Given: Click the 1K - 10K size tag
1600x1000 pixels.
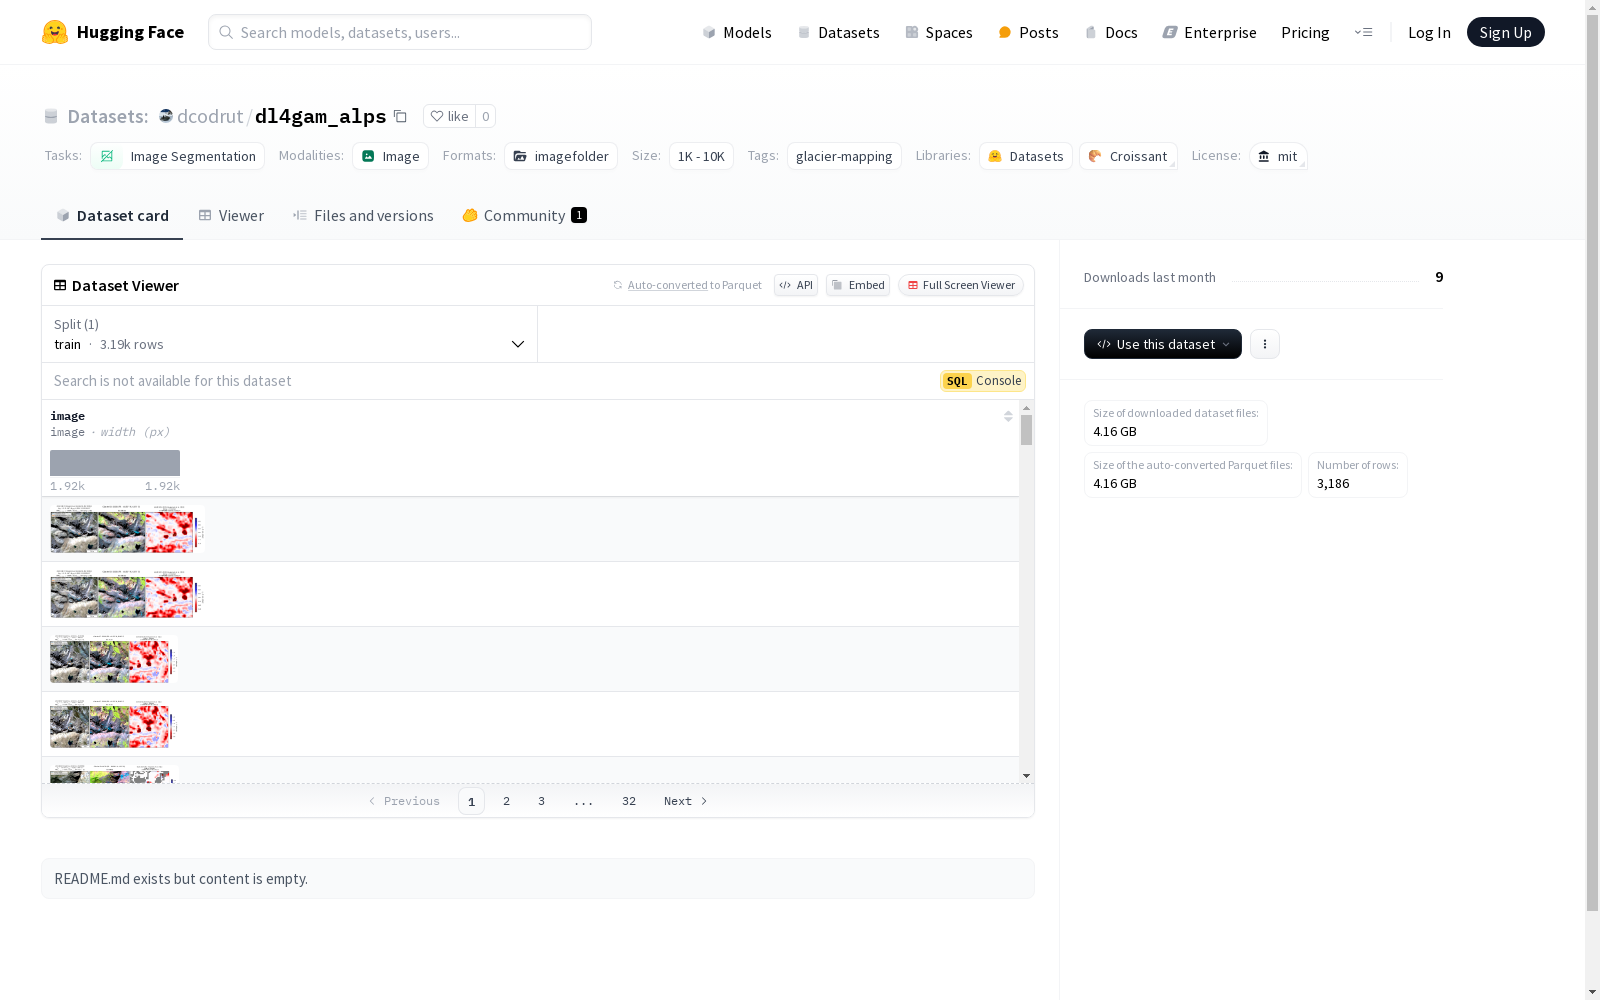Looking at the screenshot, I should 701,156.
